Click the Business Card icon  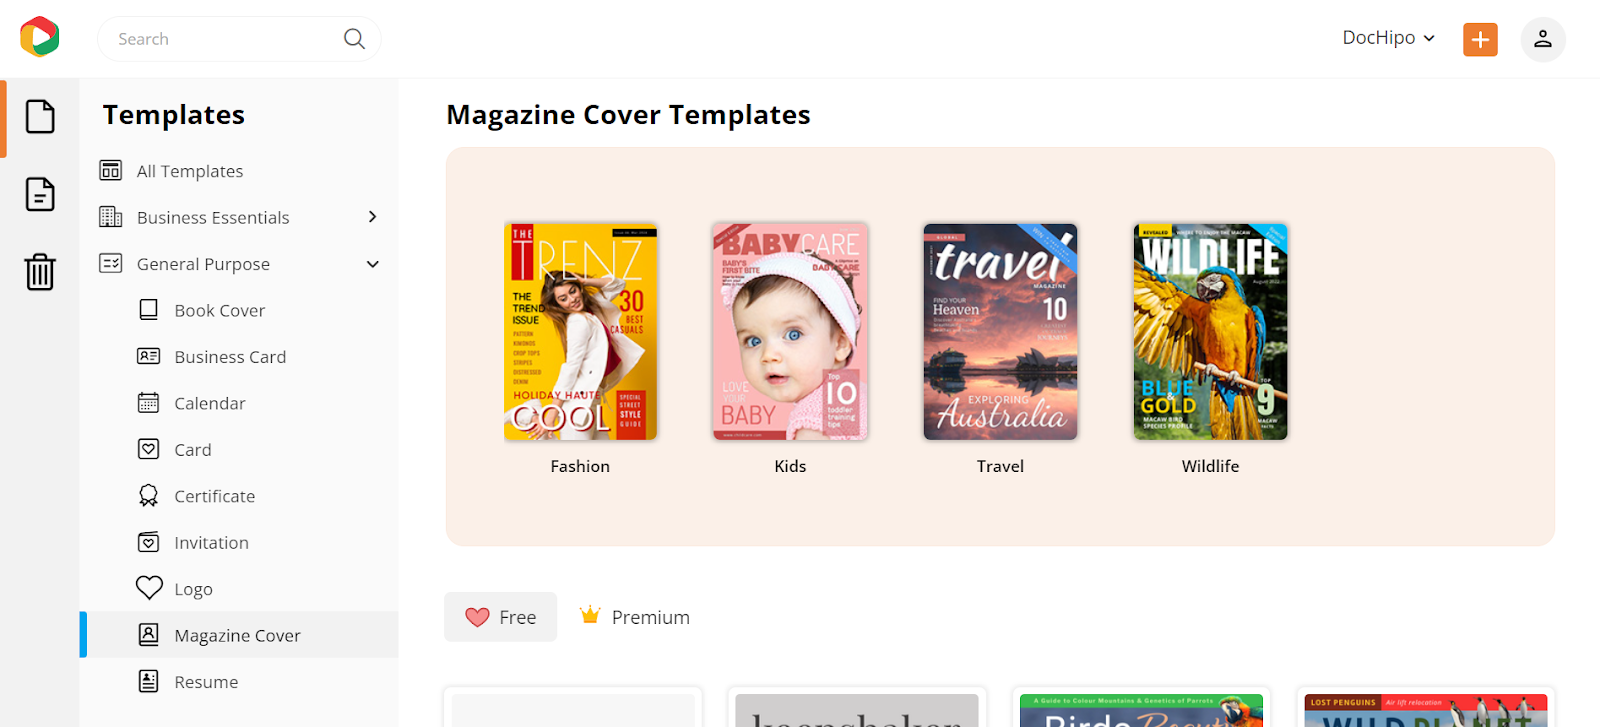[148, 356]
